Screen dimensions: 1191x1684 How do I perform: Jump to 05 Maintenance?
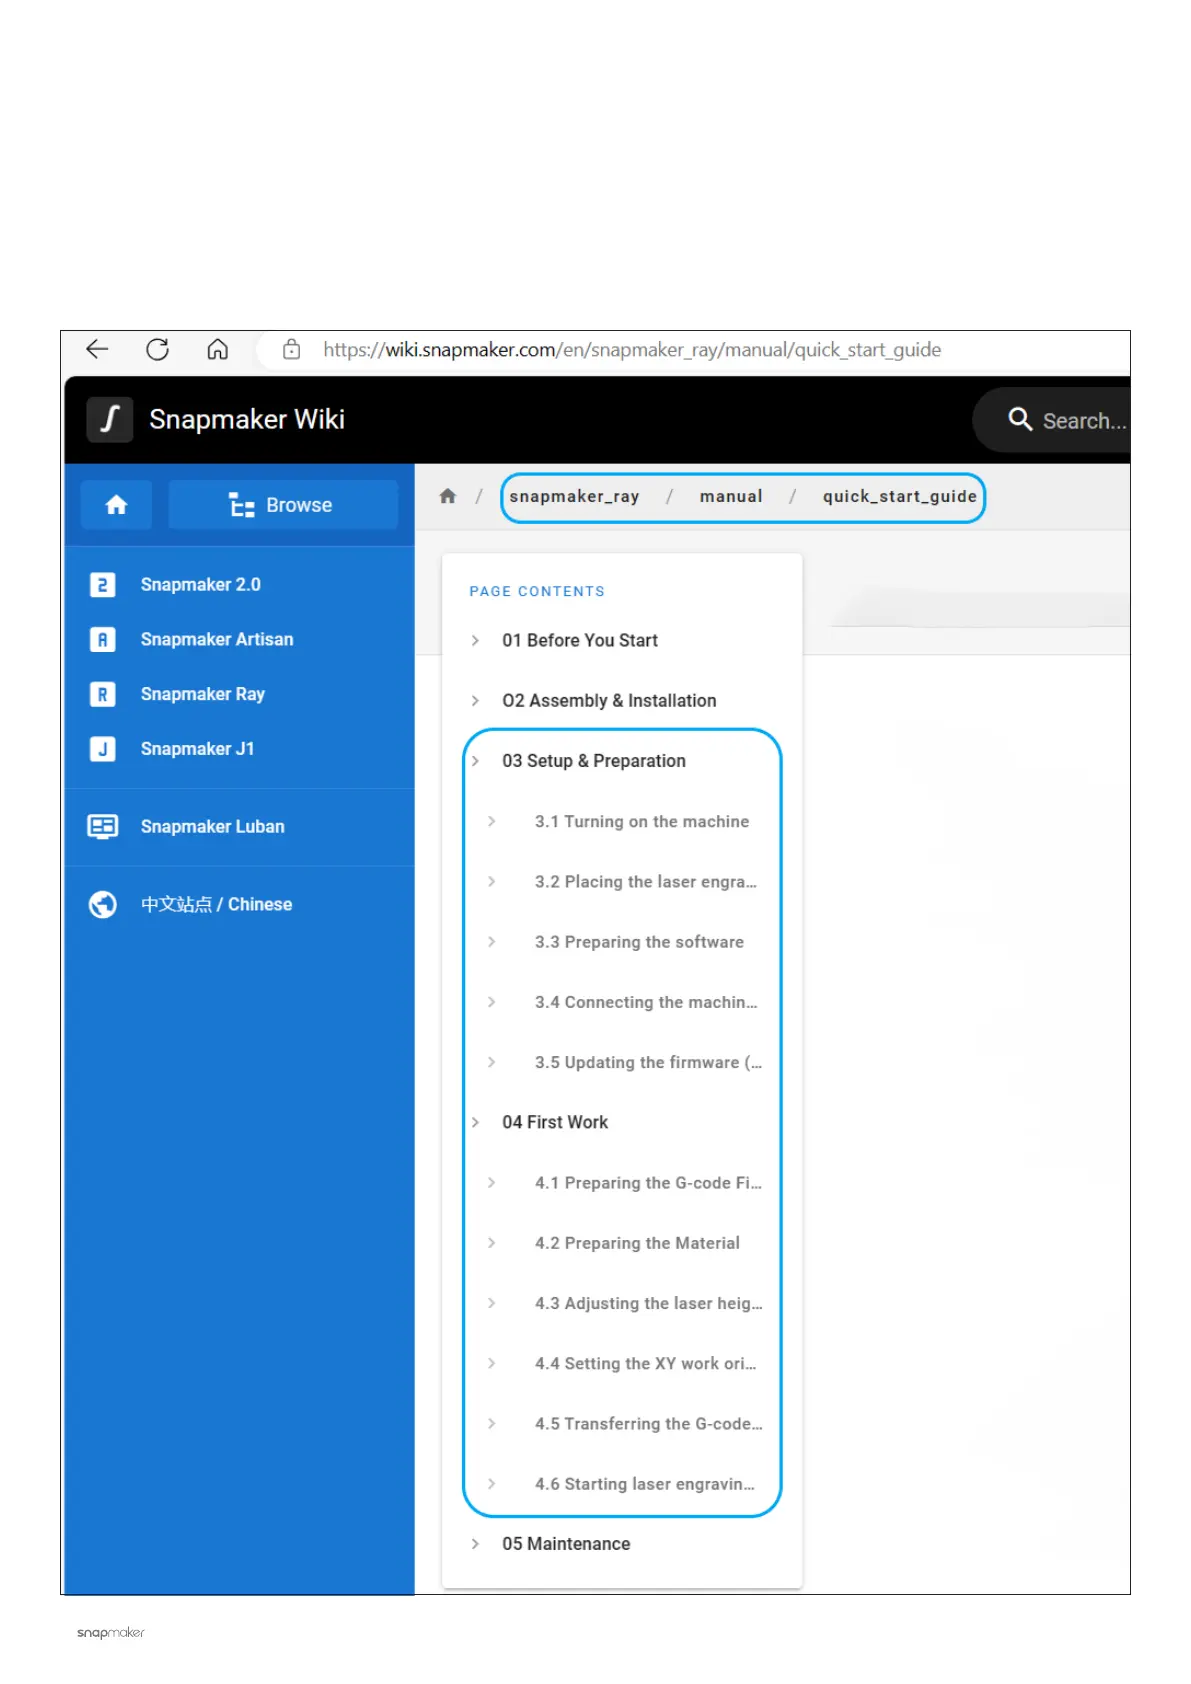[566, 1544]
